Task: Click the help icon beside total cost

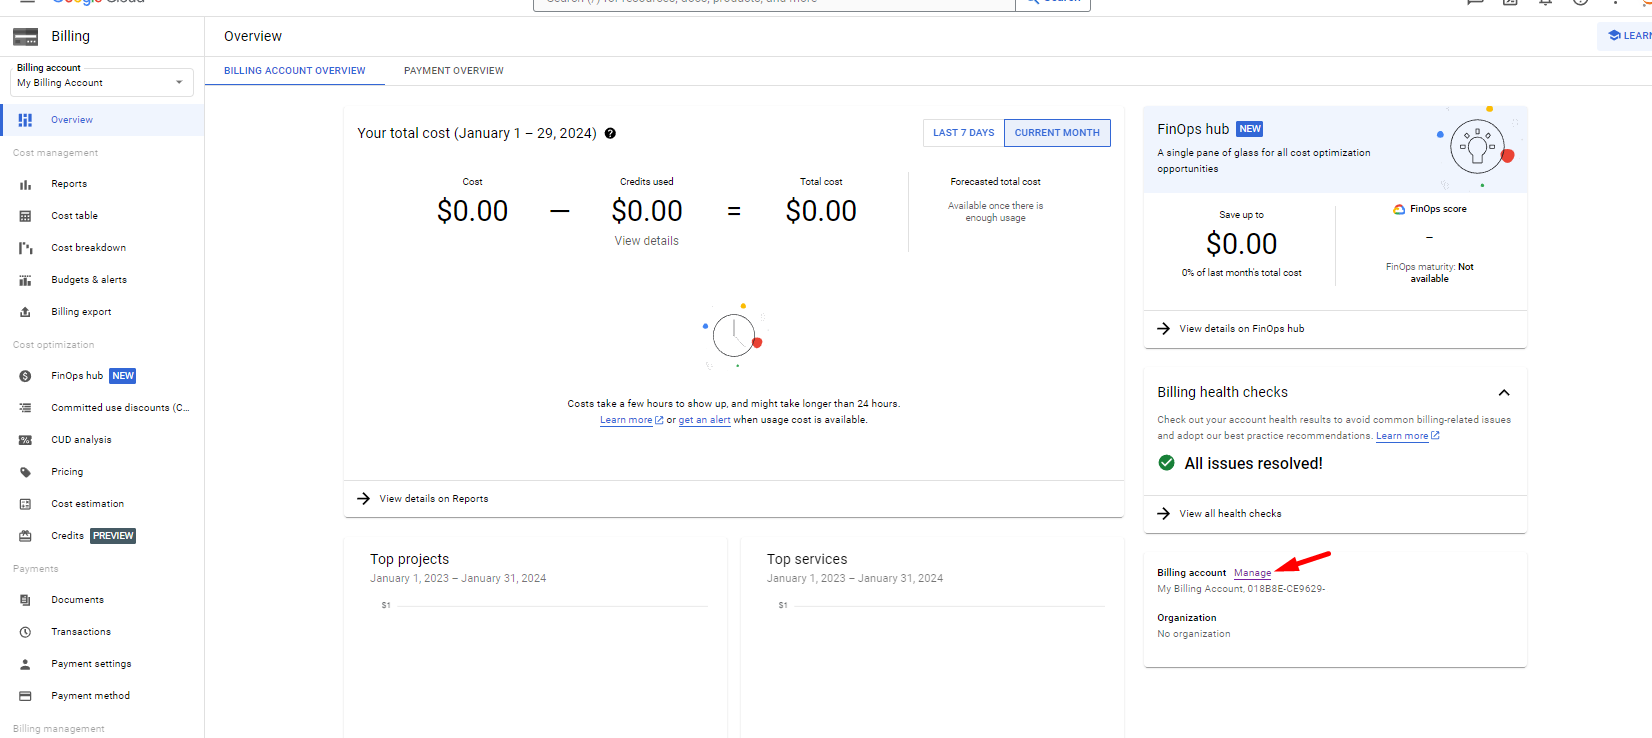Action: click(610, 133)
